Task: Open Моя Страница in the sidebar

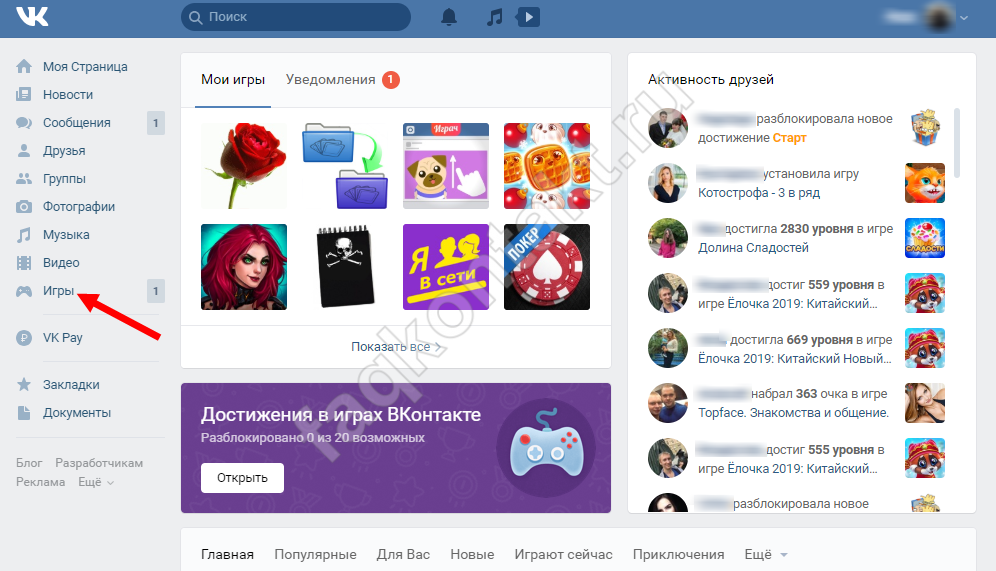Action: [85, 67]
